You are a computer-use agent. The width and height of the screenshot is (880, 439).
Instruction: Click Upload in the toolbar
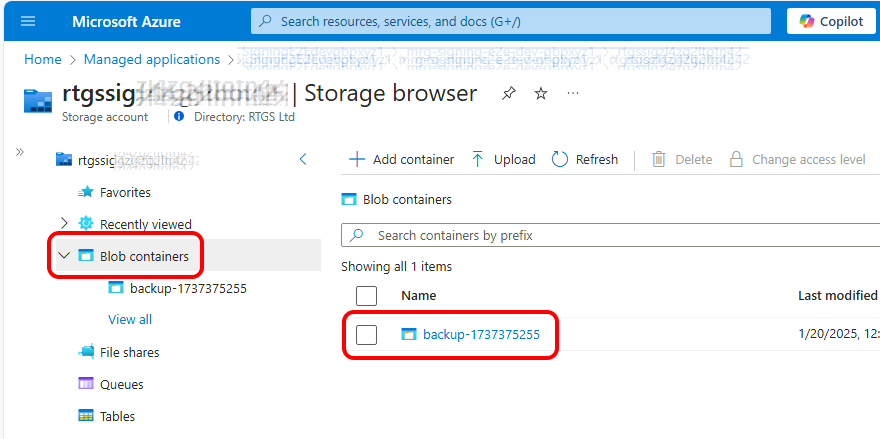503,159
